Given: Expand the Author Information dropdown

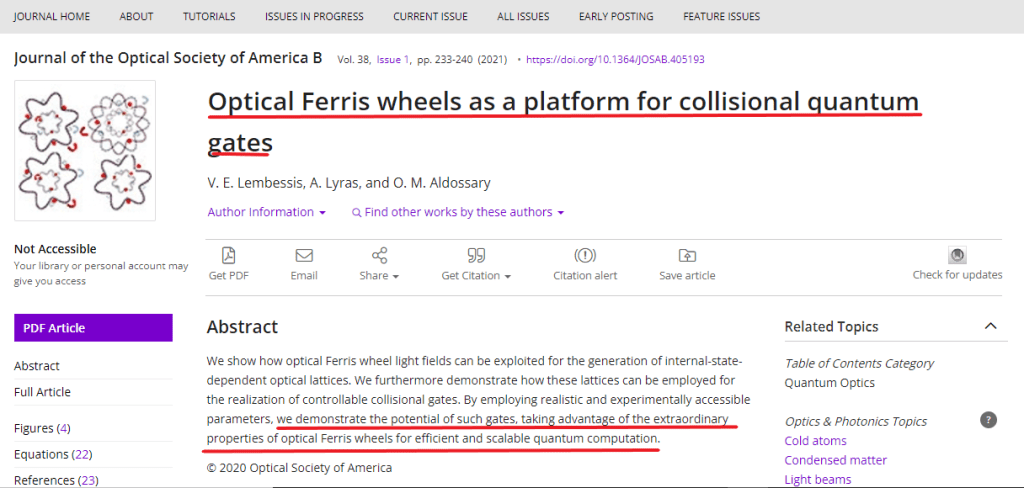Looking at the screenshot, I should [x=266, y=212].
